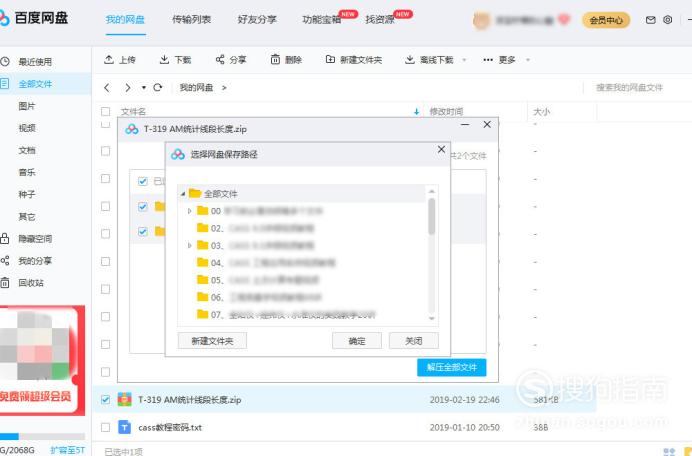Screen dimensions: 692x456
Task: Open the 会员中心 button
Action: (x=606, y=20)
